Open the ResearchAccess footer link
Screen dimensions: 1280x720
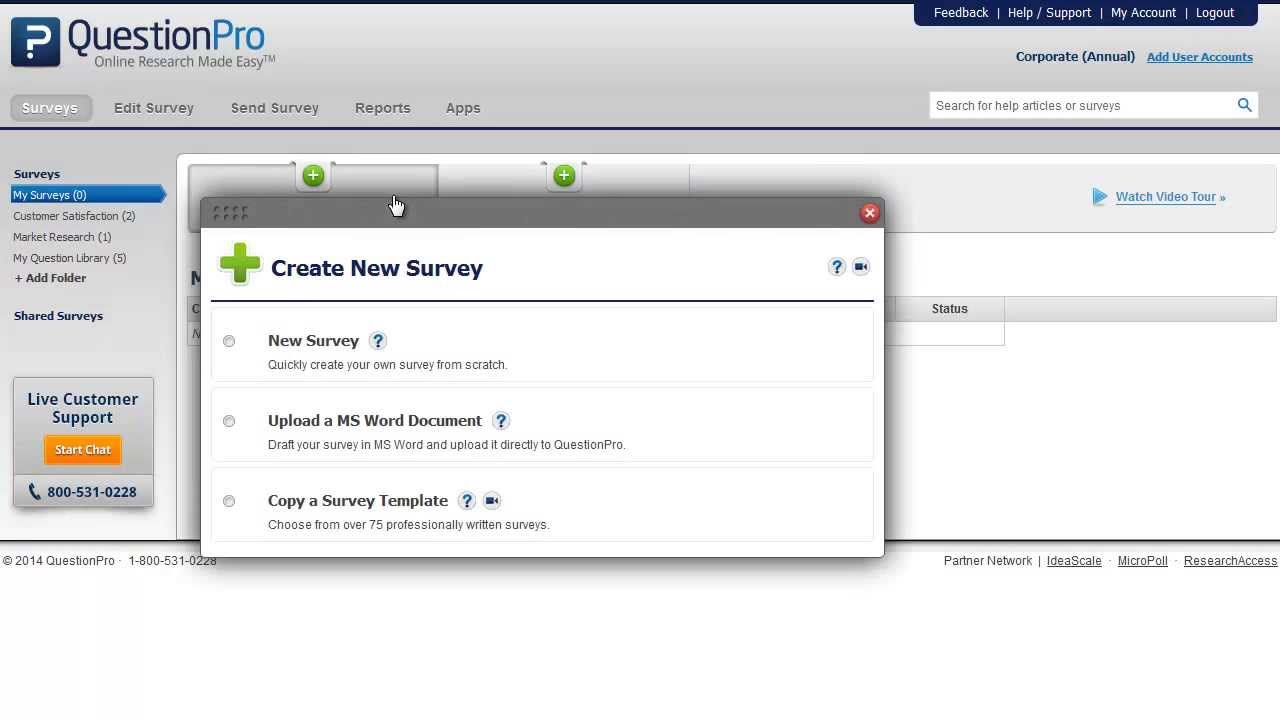[x=1230, y=561]
